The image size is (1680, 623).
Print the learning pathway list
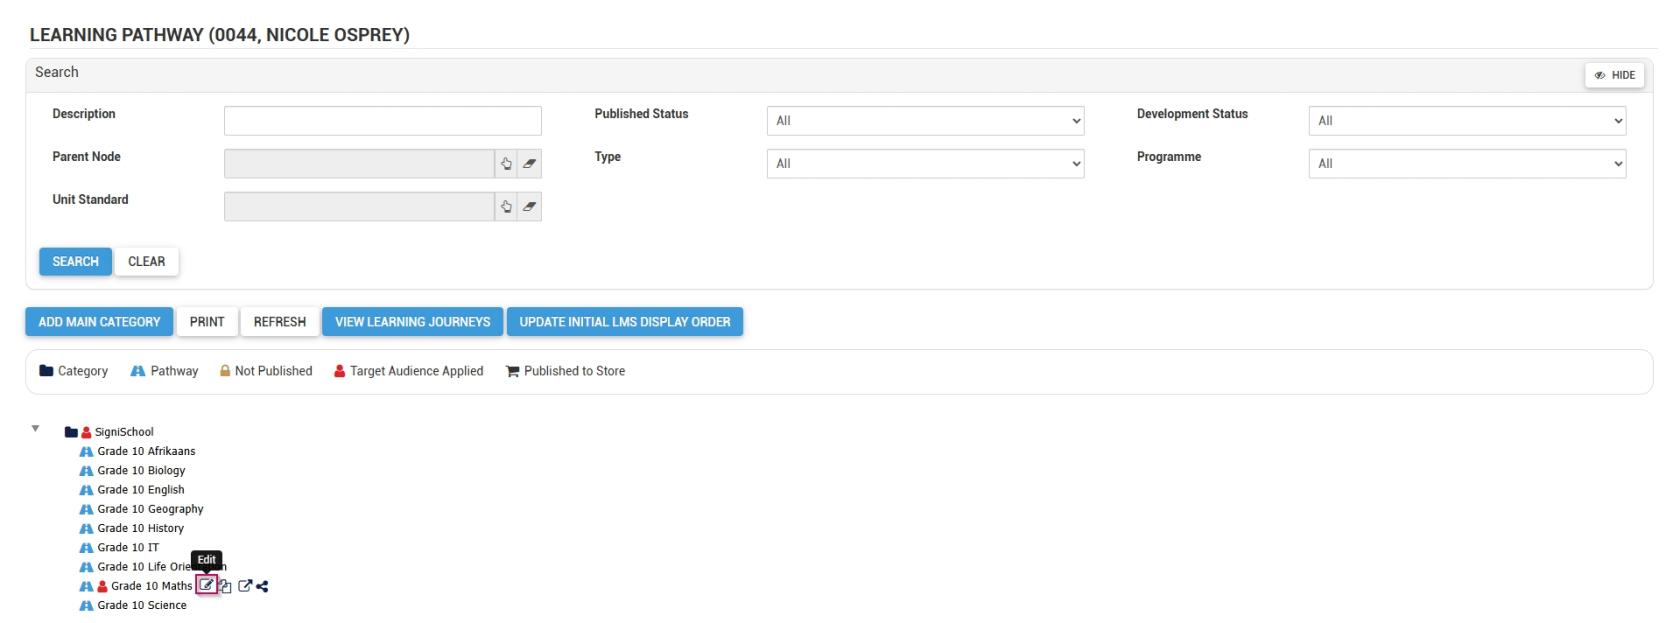click(207, 322)
